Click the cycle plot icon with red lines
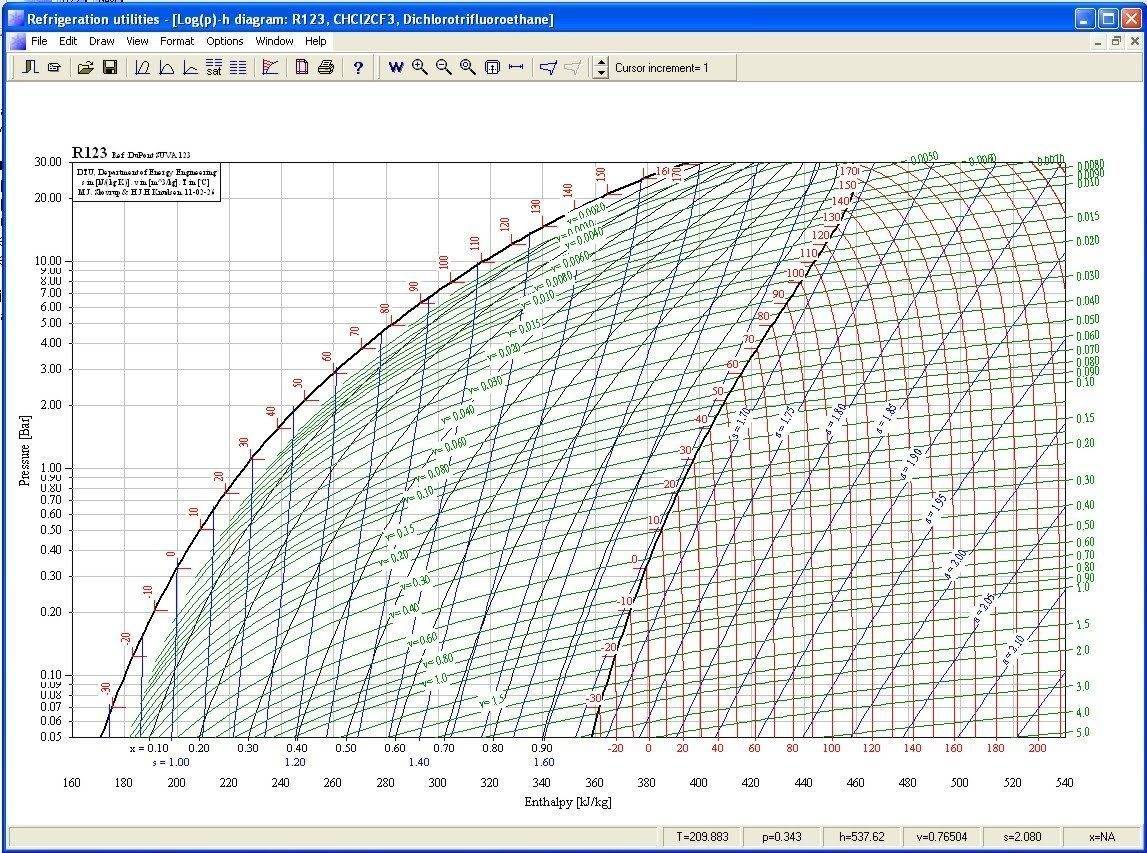This screenshot has height=853, width=1147. click(270, 67)
